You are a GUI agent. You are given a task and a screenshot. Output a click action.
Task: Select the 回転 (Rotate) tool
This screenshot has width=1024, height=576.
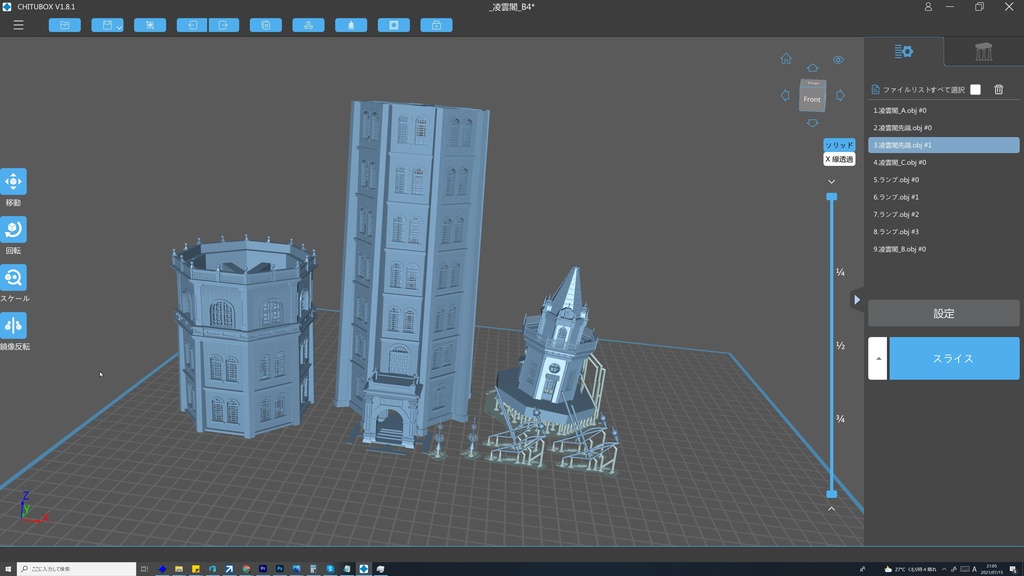[x=14, y=230]
